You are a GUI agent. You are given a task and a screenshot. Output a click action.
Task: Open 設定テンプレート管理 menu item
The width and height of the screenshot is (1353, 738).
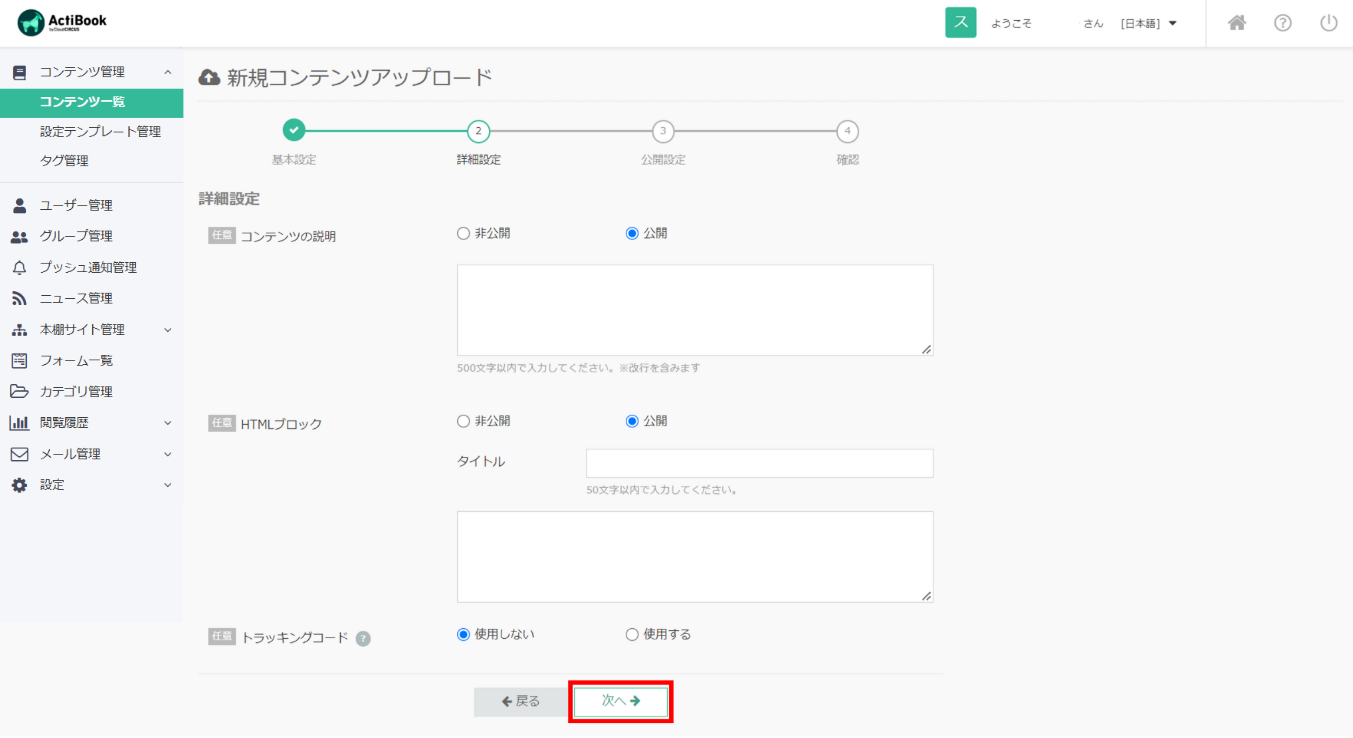click(100, 131)
